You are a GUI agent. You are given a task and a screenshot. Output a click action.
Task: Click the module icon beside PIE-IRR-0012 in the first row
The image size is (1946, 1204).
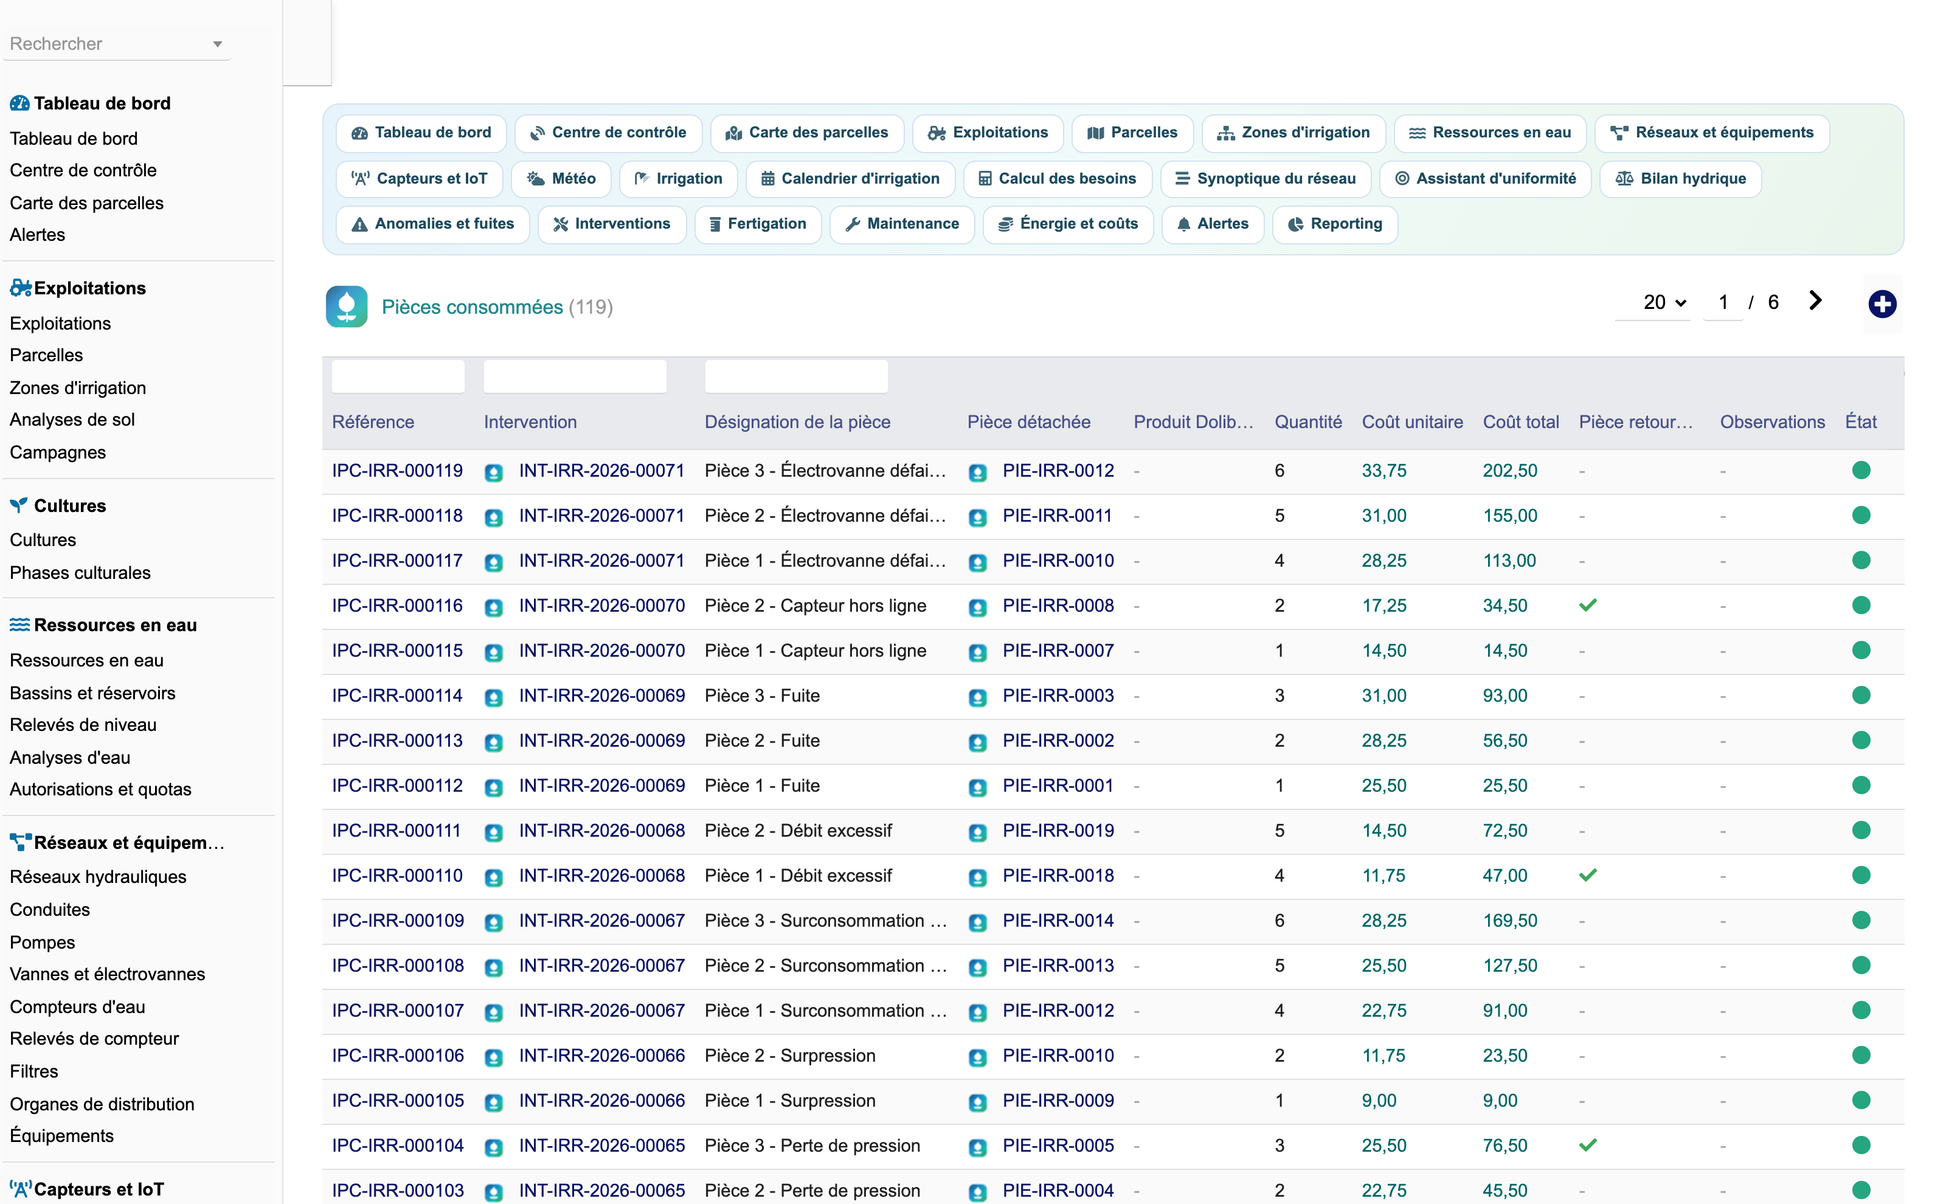click(978, 472)
